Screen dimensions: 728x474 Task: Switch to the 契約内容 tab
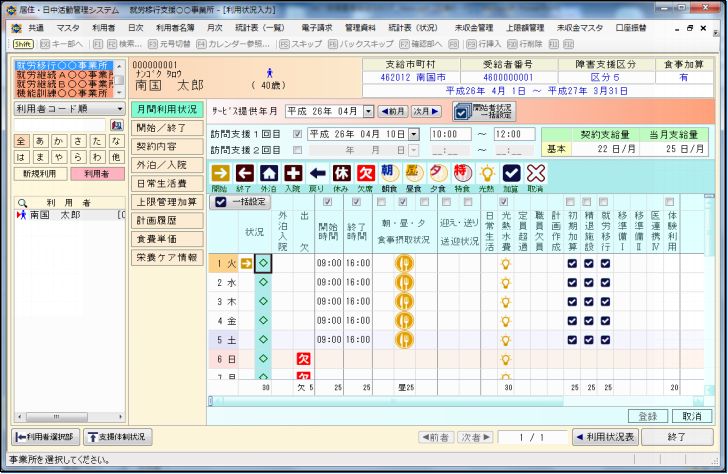pyautogui.click(x=166, y=146)
